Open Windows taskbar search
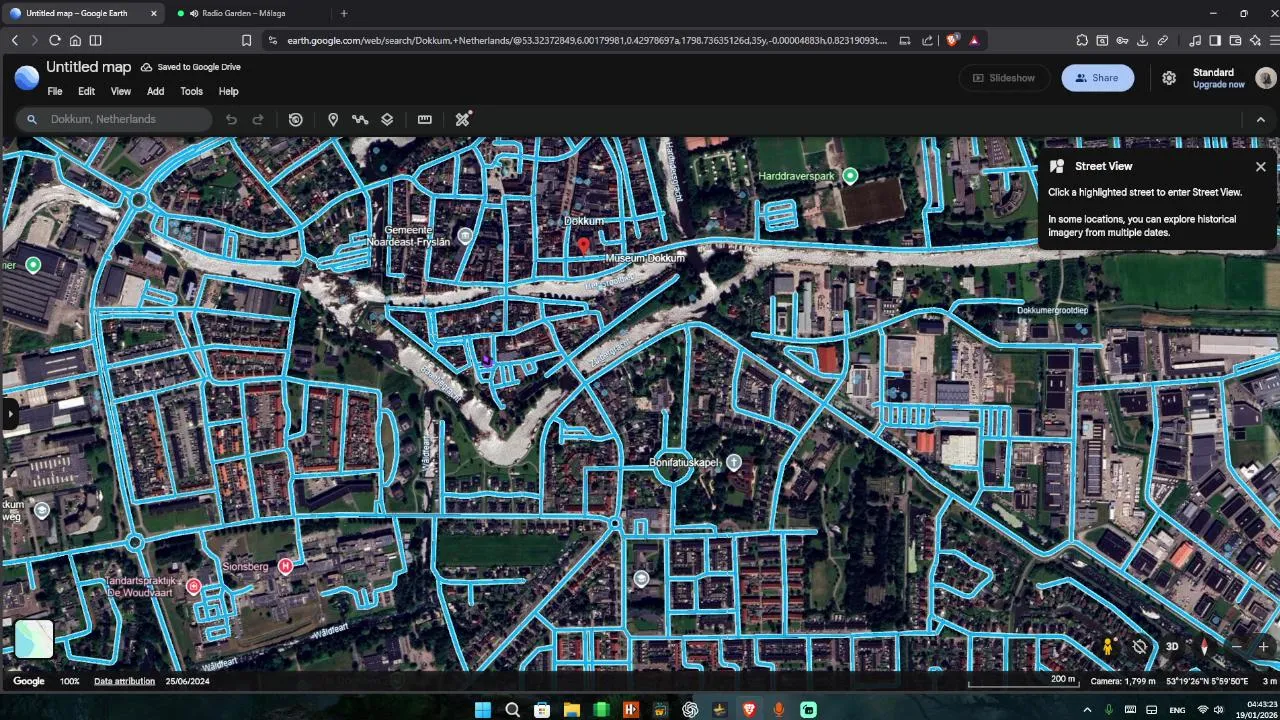The width and height of the screenshot is (1280, 720). point(512,710)
